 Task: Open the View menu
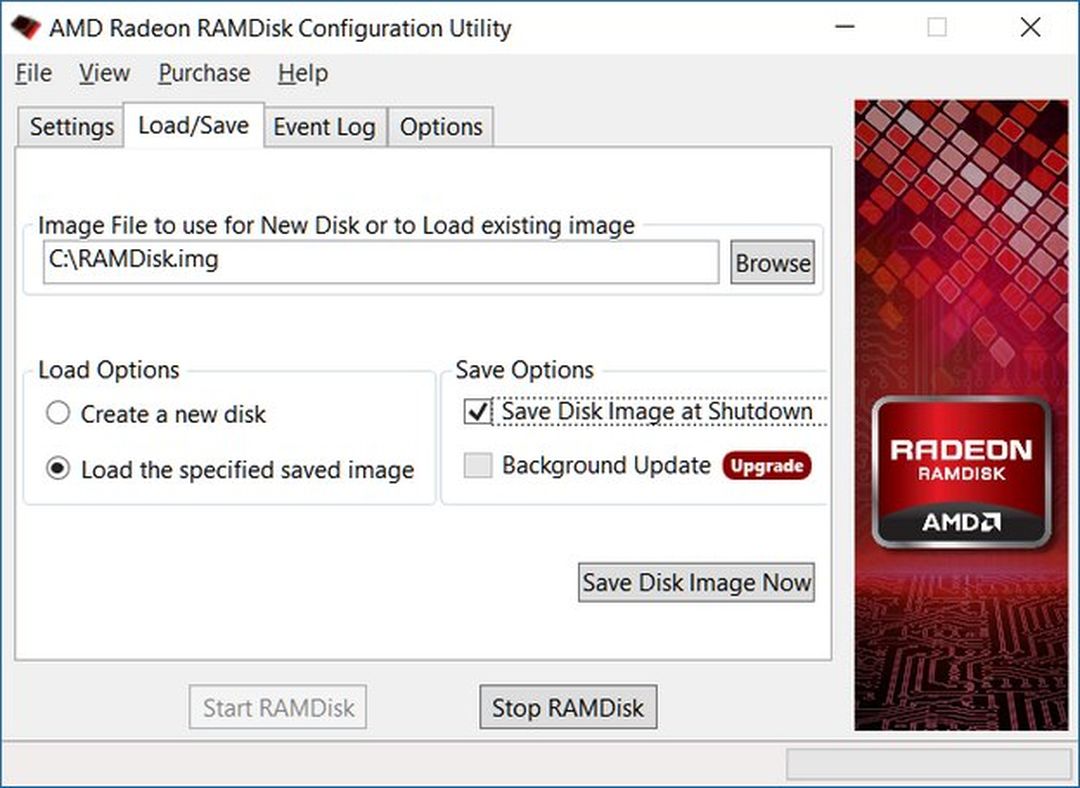pos(103,73)
